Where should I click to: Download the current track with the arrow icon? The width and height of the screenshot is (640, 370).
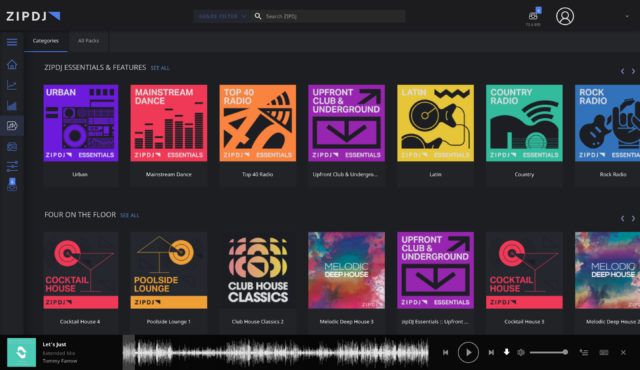coord(507,352)
